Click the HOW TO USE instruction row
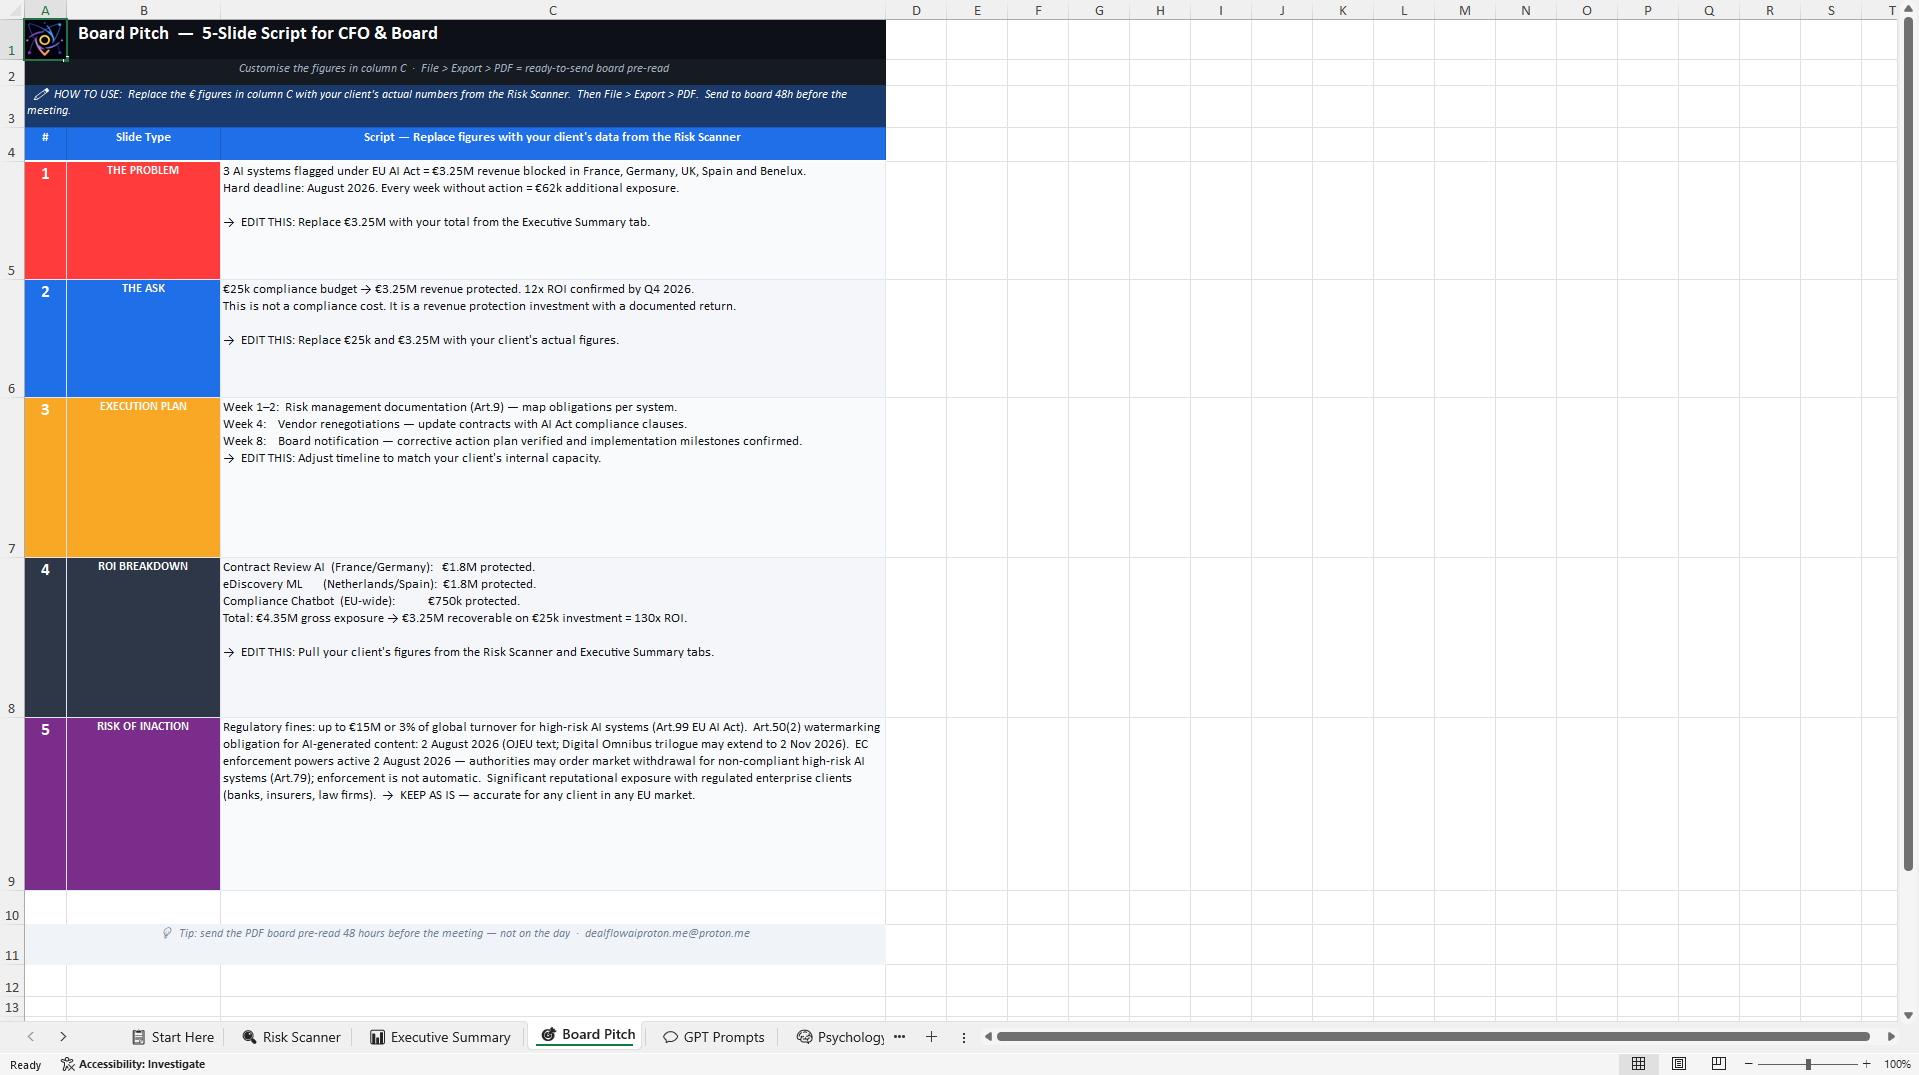 click(x=455, y=105)
